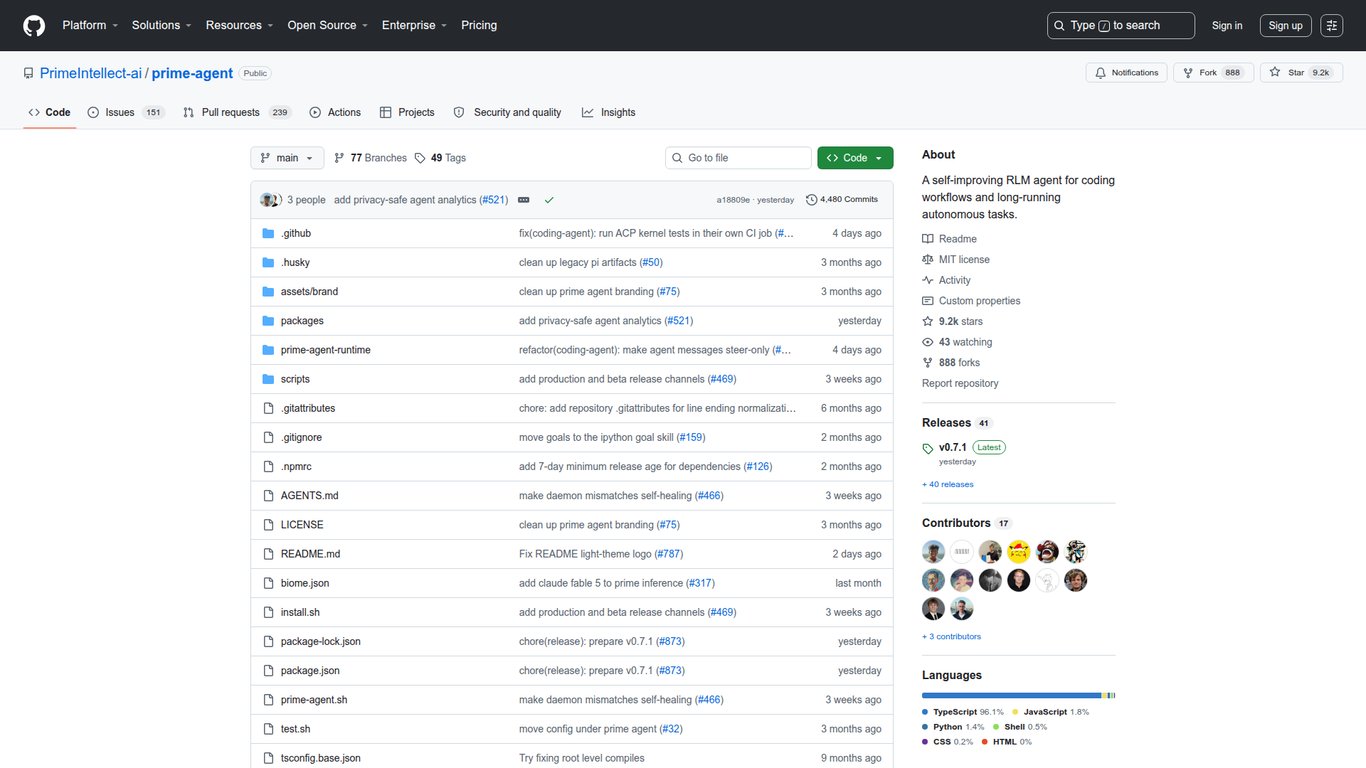
Task: Click the JavaScript language entry
Action: (x=1050, y=712)
